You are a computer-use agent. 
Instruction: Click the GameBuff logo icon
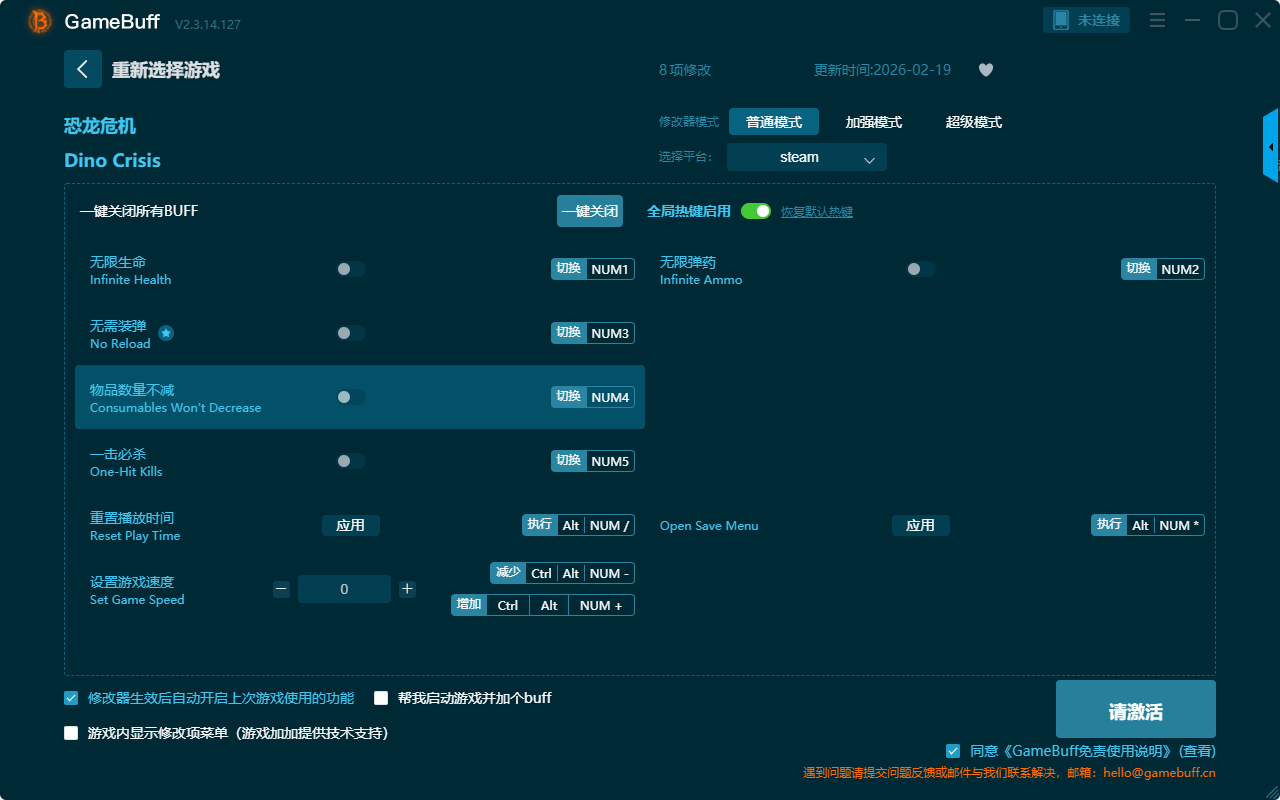point(40,21)
